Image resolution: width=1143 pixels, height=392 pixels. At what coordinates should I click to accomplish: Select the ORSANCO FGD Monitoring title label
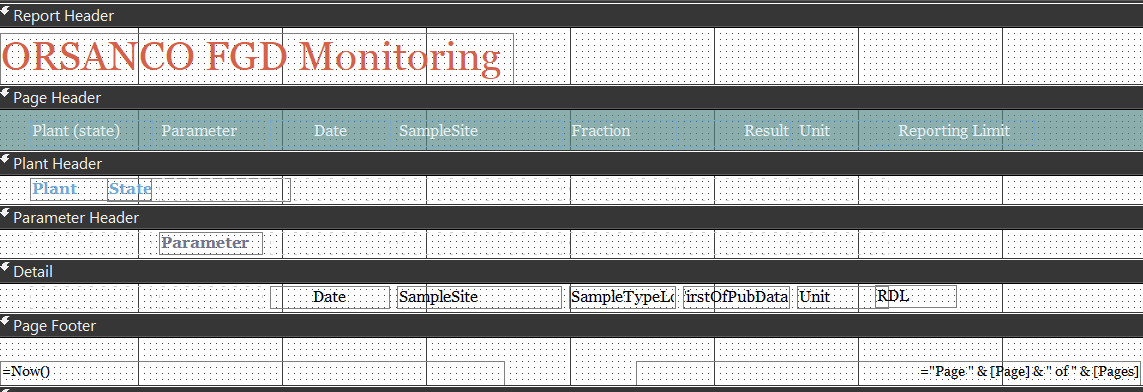click(x=257, y=58)
